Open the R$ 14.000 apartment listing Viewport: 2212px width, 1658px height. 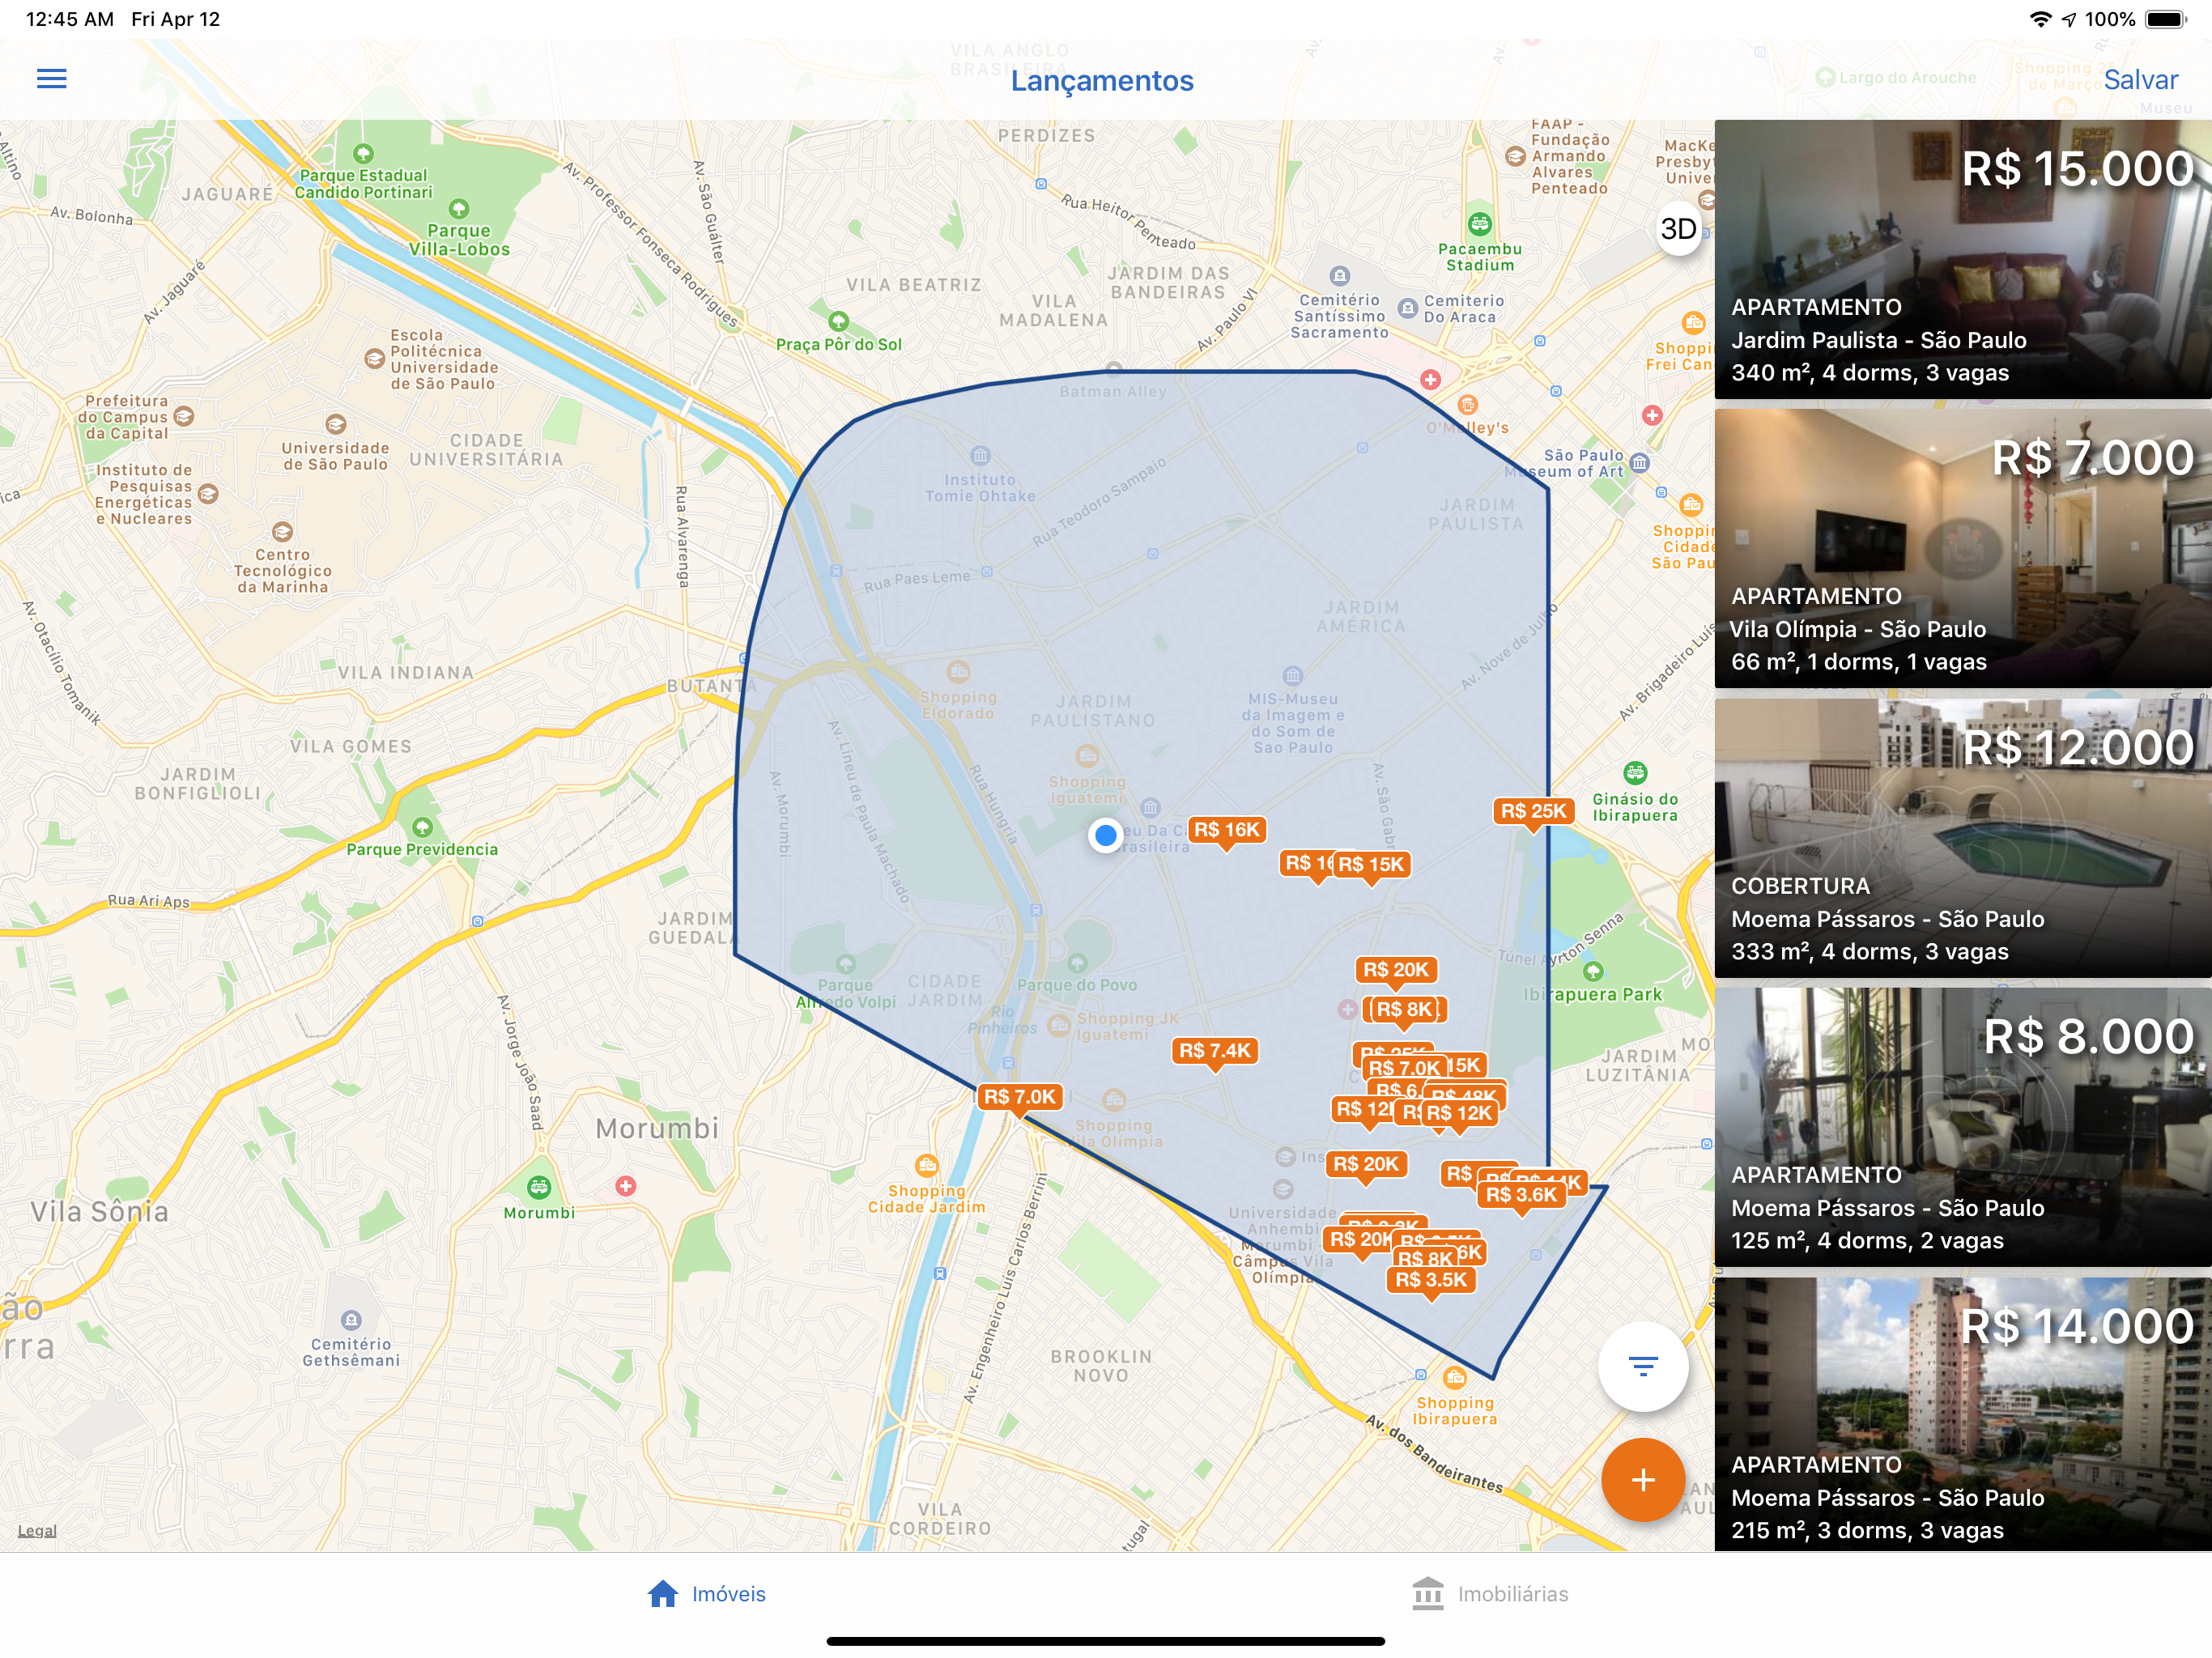(1962, 1415)
